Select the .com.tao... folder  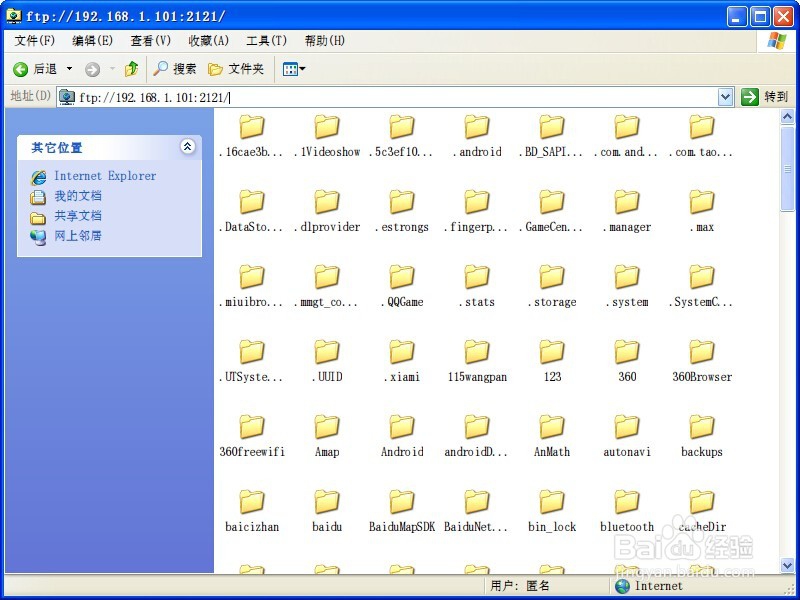tap(702, 136)
